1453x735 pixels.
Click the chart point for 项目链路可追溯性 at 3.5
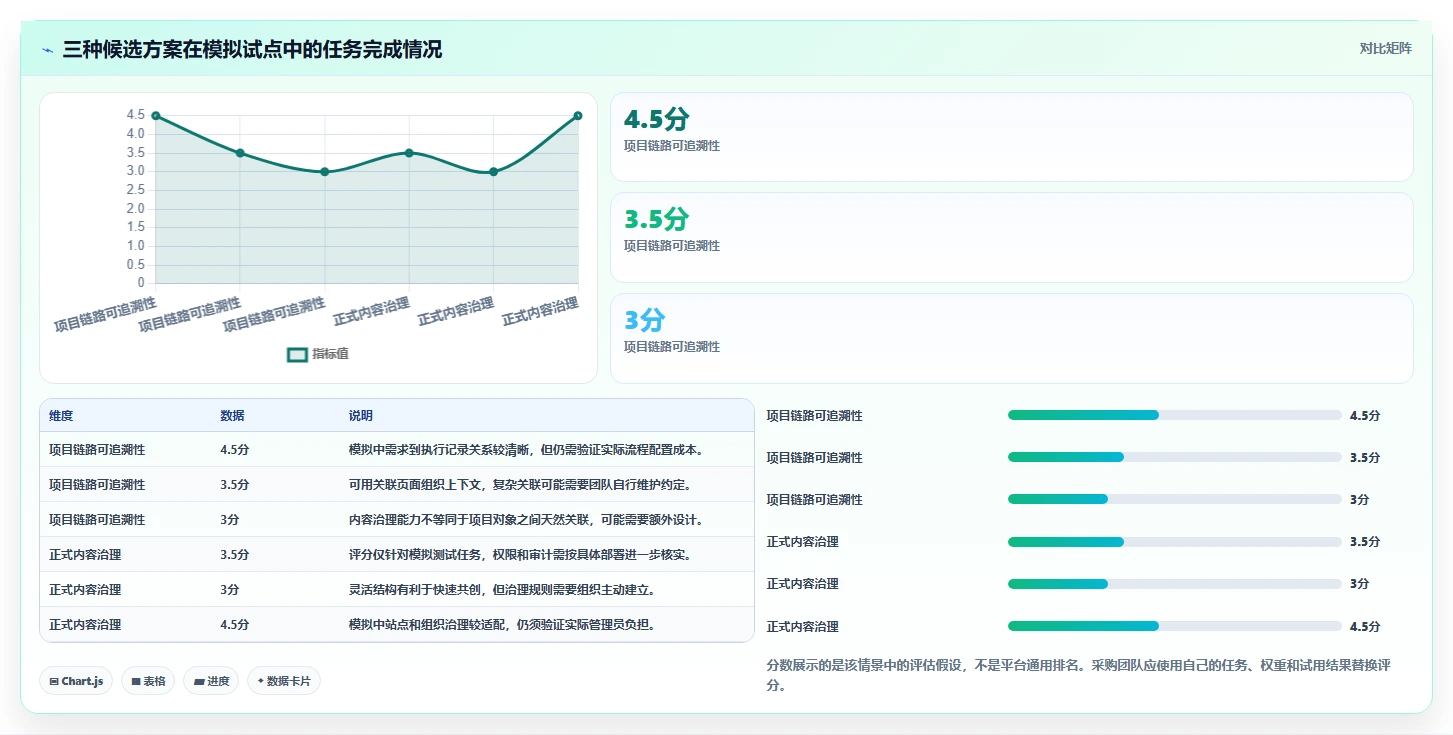[240, 153]
